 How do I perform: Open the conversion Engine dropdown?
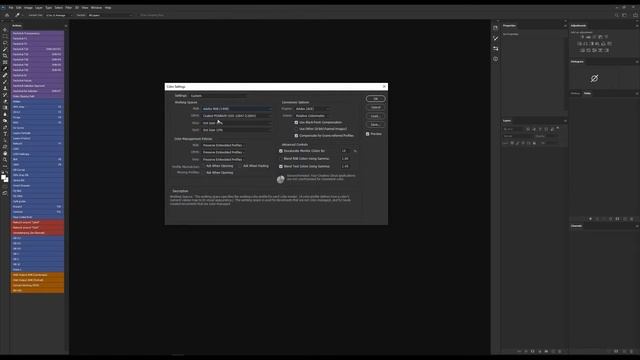tap(312, 109)
